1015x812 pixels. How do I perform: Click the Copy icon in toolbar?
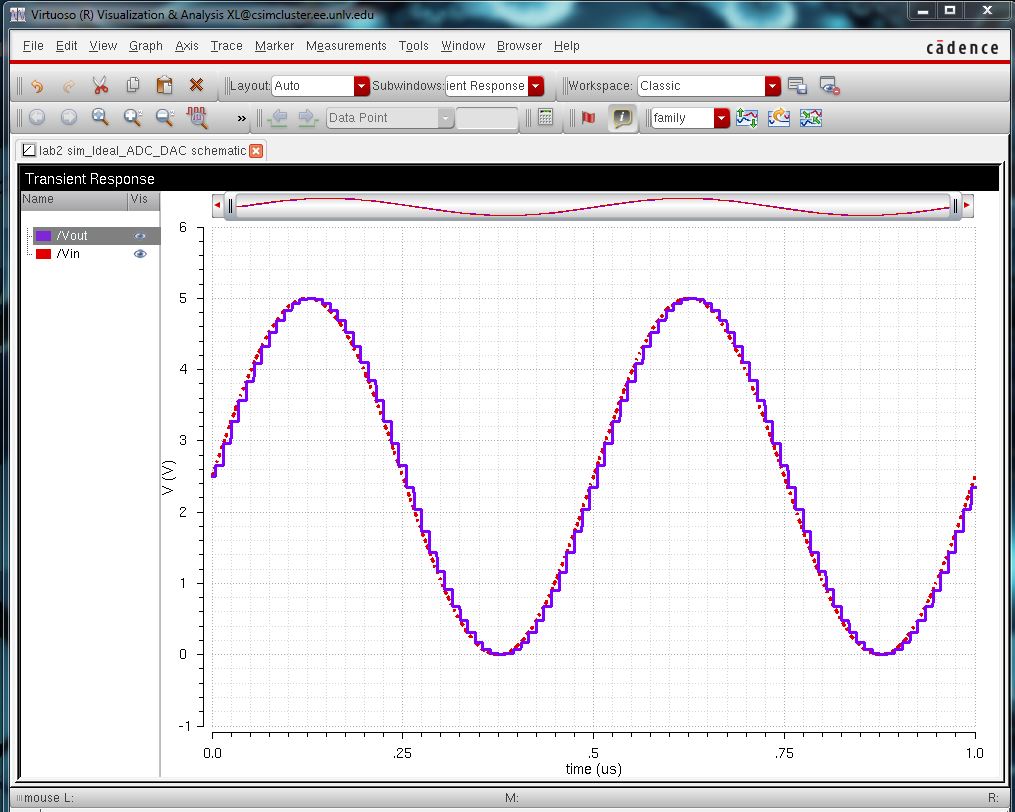click(133, 86)
